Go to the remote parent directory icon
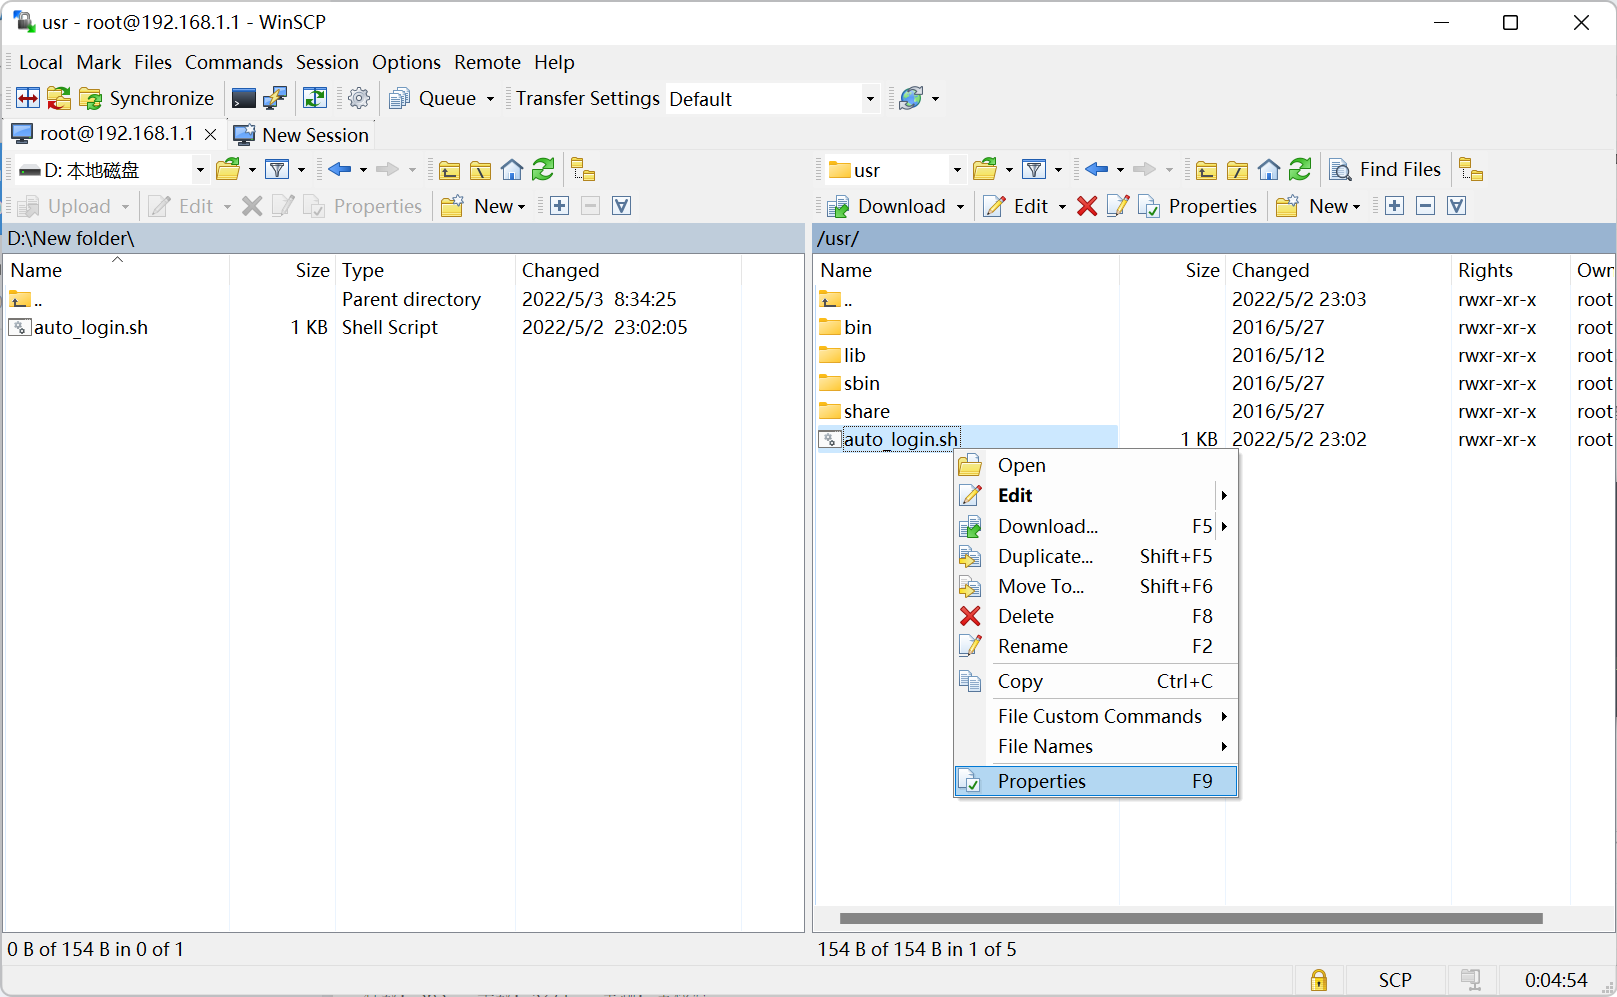Image resolution: width=1617 pixels, height=997 pixels. point(1207,170)
